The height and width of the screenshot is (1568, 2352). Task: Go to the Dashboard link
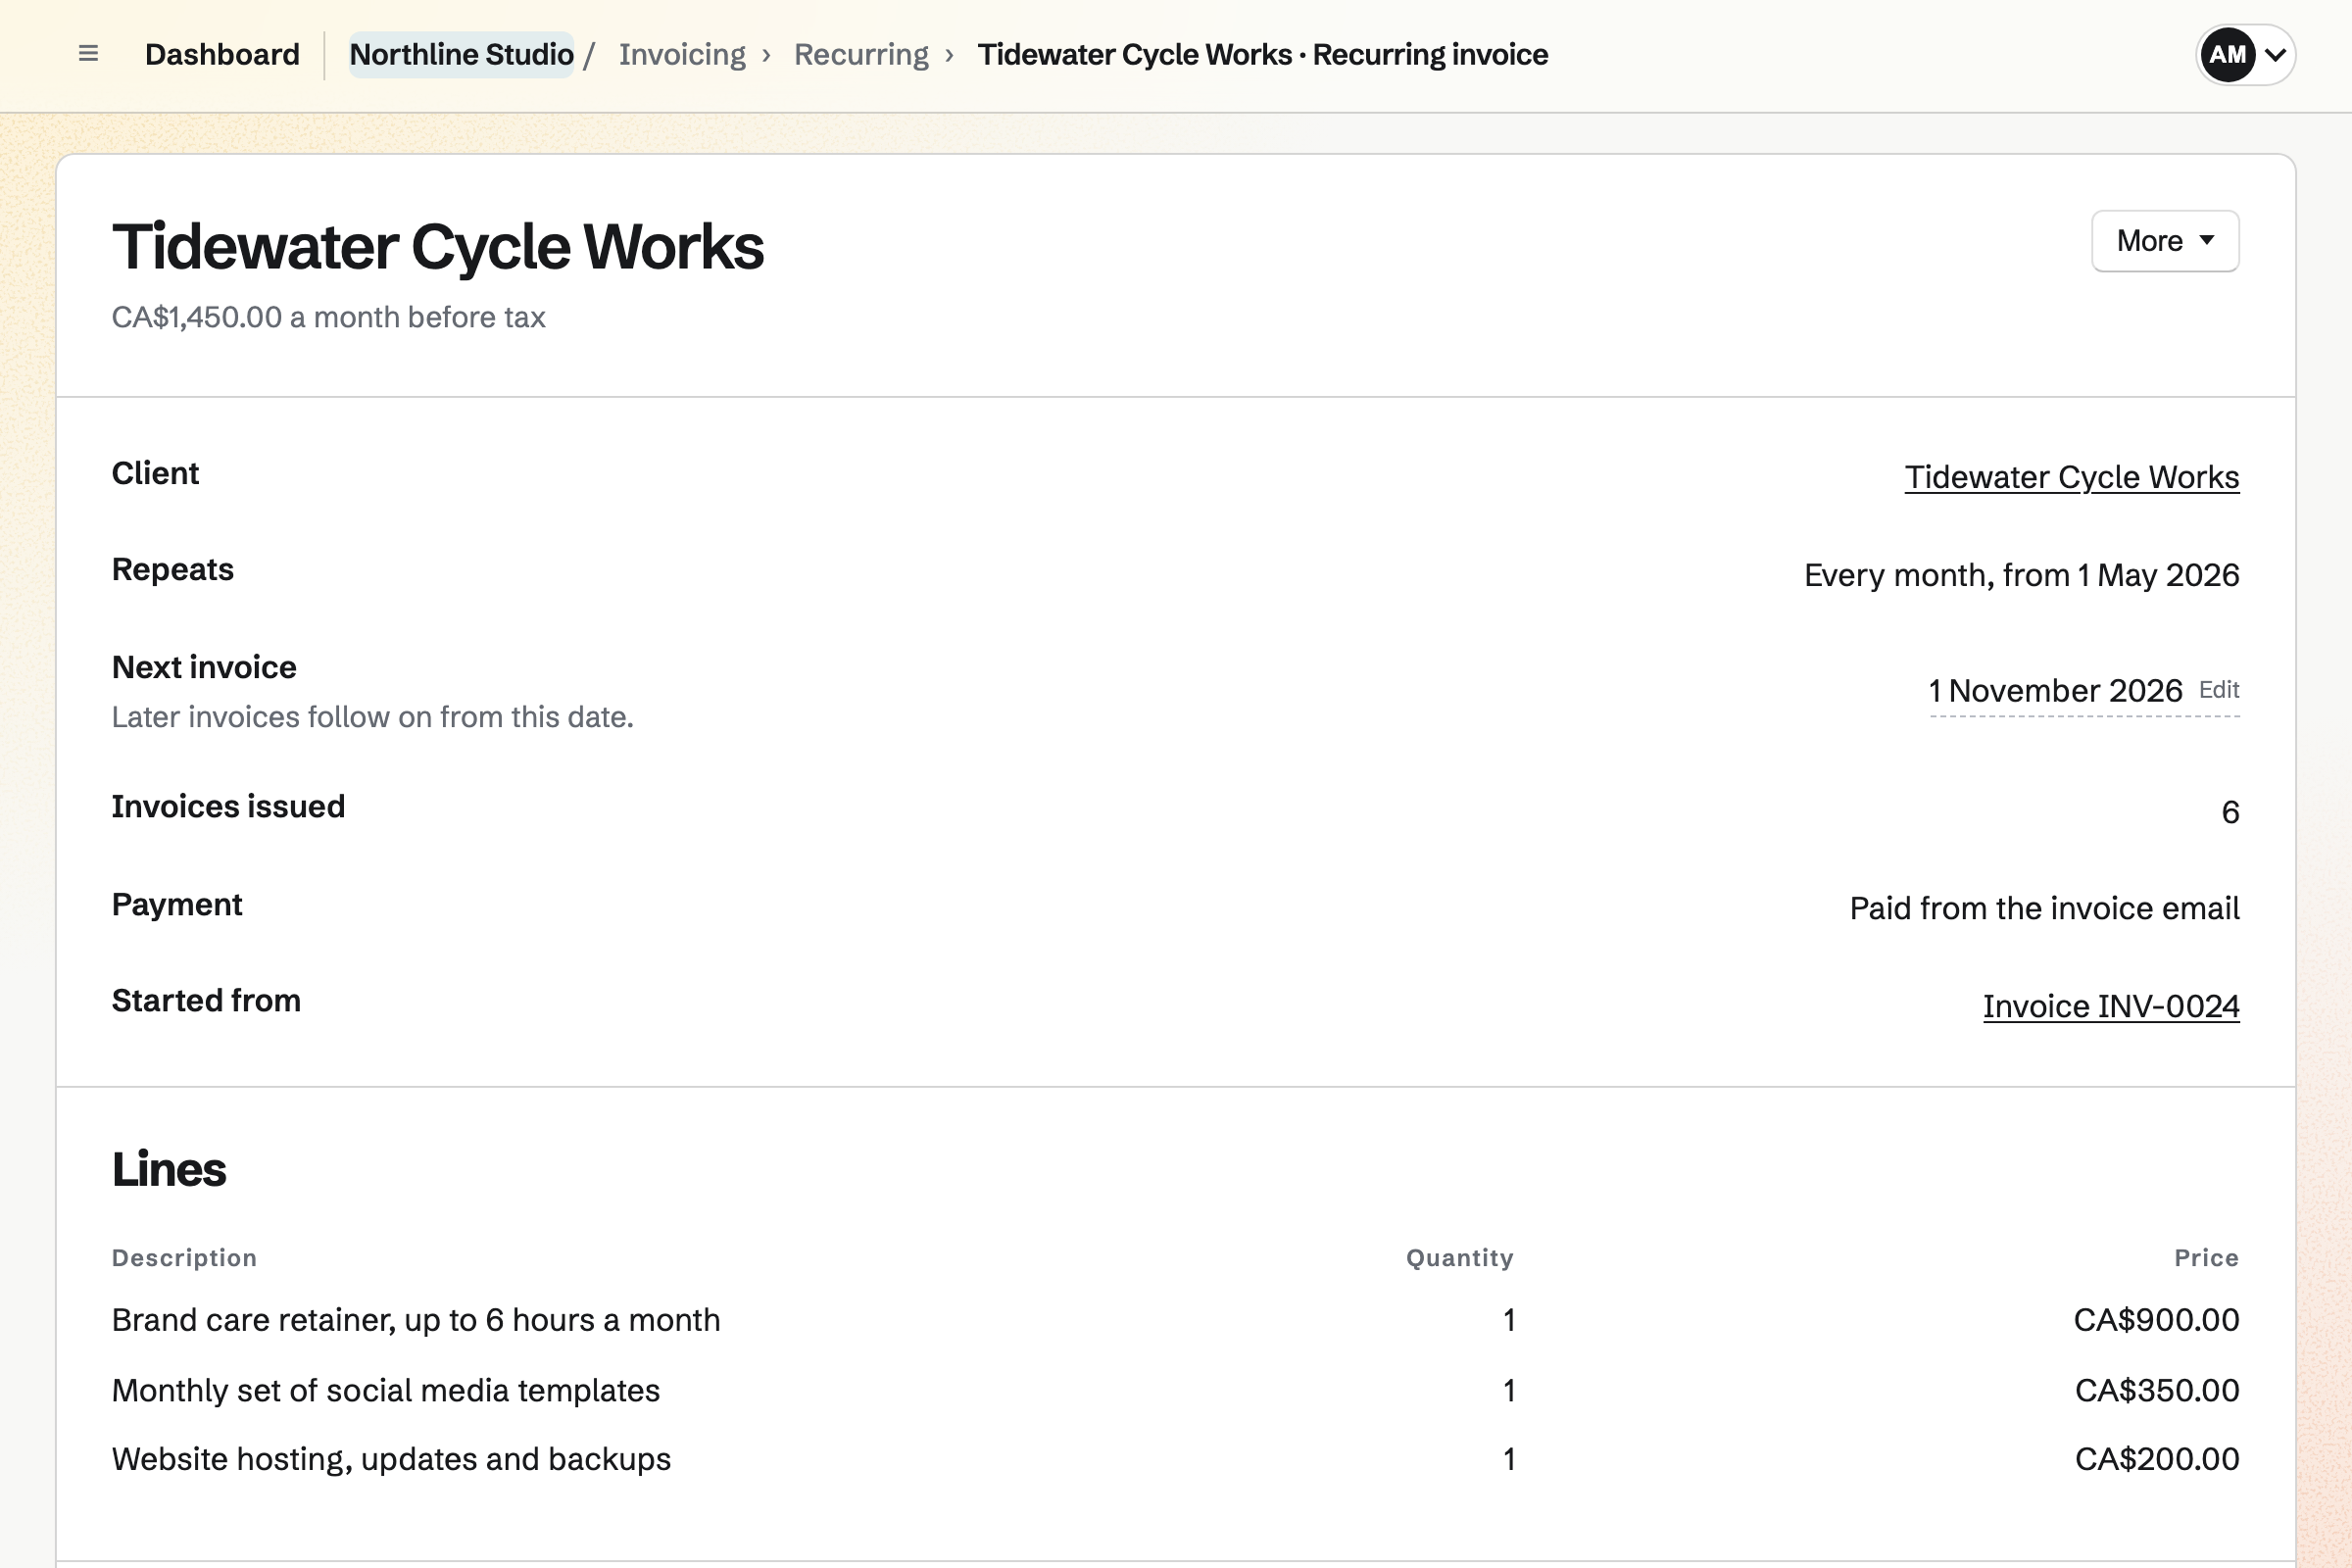click(222, 54)
